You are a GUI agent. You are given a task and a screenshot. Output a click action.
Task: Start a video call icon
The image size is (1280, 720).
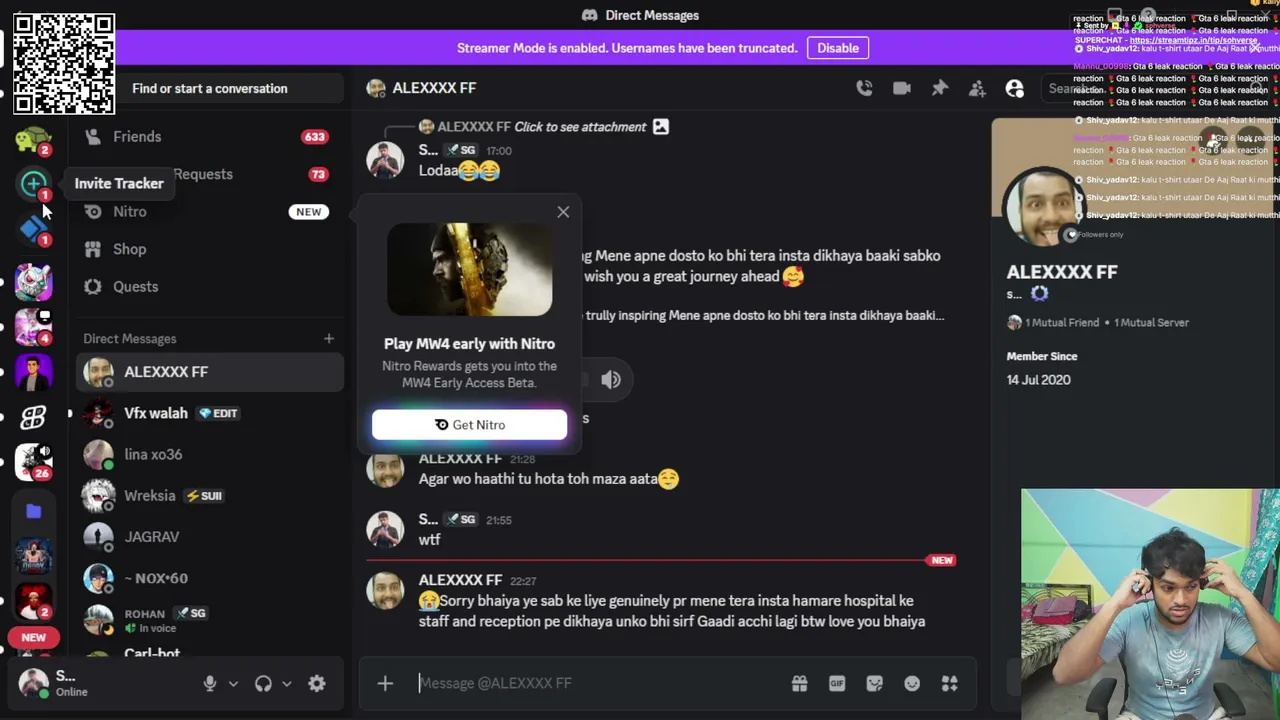tap(902, 89)
